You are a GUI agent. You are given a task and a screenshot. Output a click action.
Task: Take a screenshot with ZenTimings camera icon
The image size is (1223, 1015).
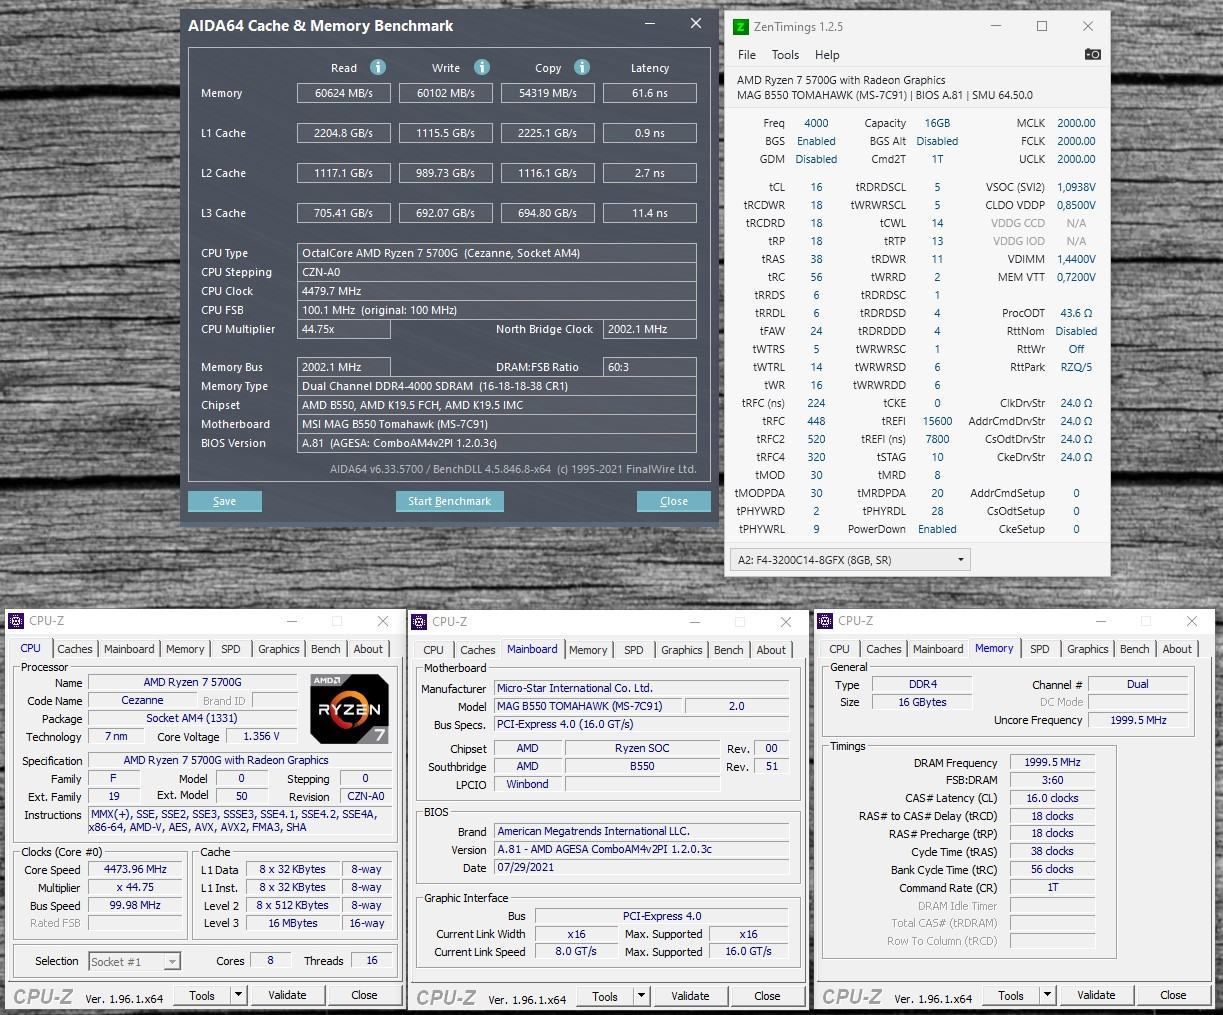1093,54
